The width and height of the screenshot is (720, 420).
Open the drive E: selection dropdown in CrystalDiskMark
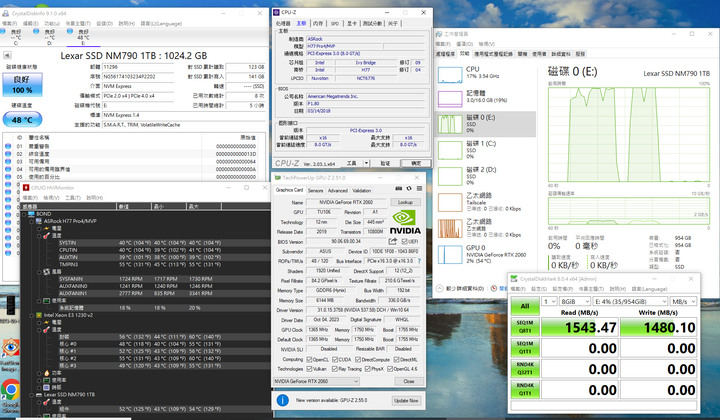pyautogui.click(x=630, y=302)
